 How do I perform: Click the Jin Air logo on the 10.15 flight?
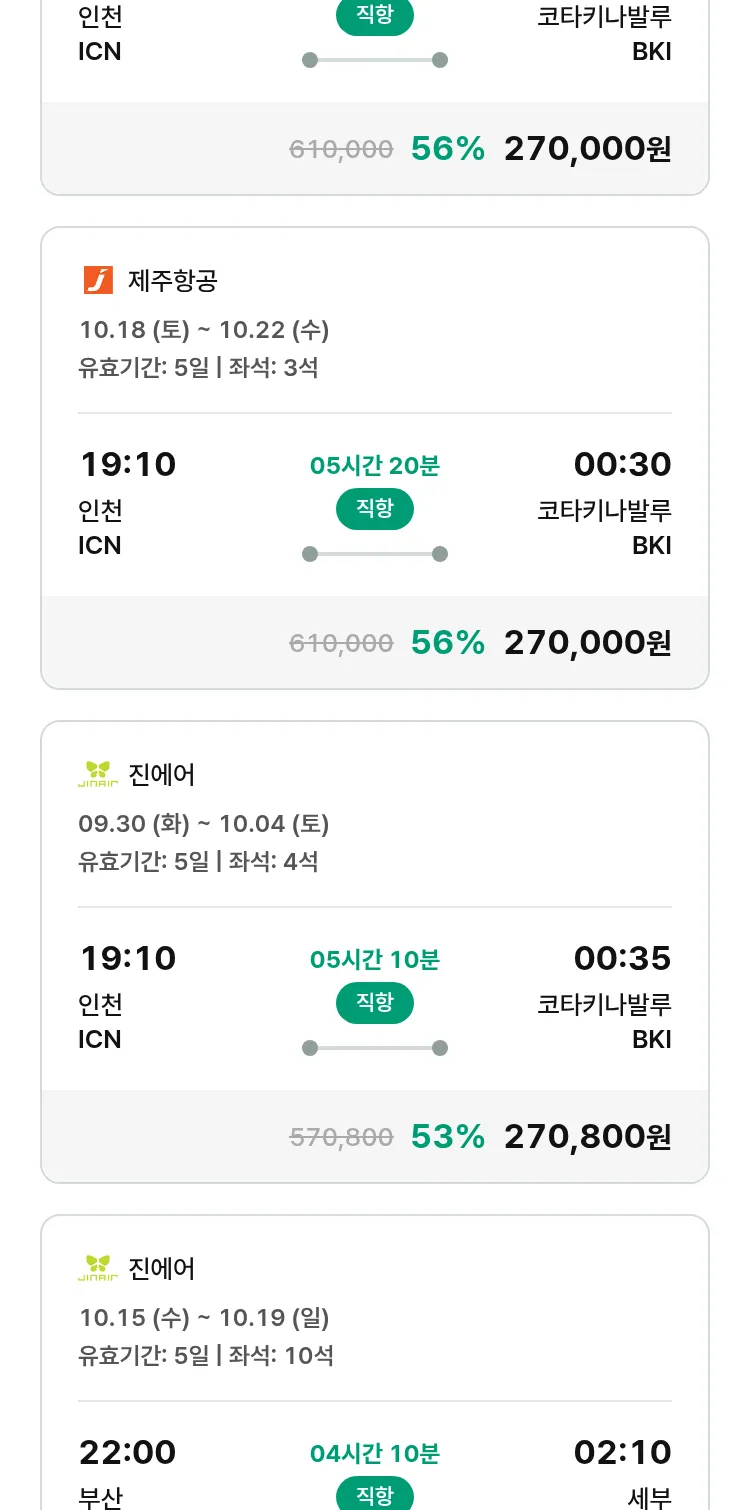(x=98, y=1268)
